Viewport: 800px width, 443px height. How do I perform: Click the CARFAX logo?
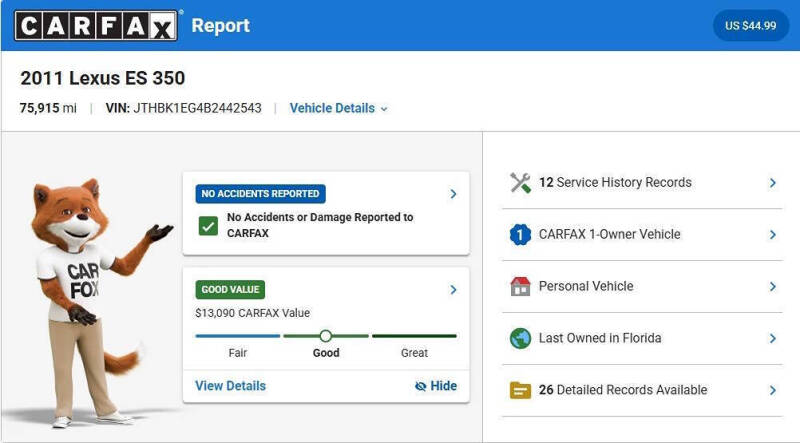coord(96,26)
